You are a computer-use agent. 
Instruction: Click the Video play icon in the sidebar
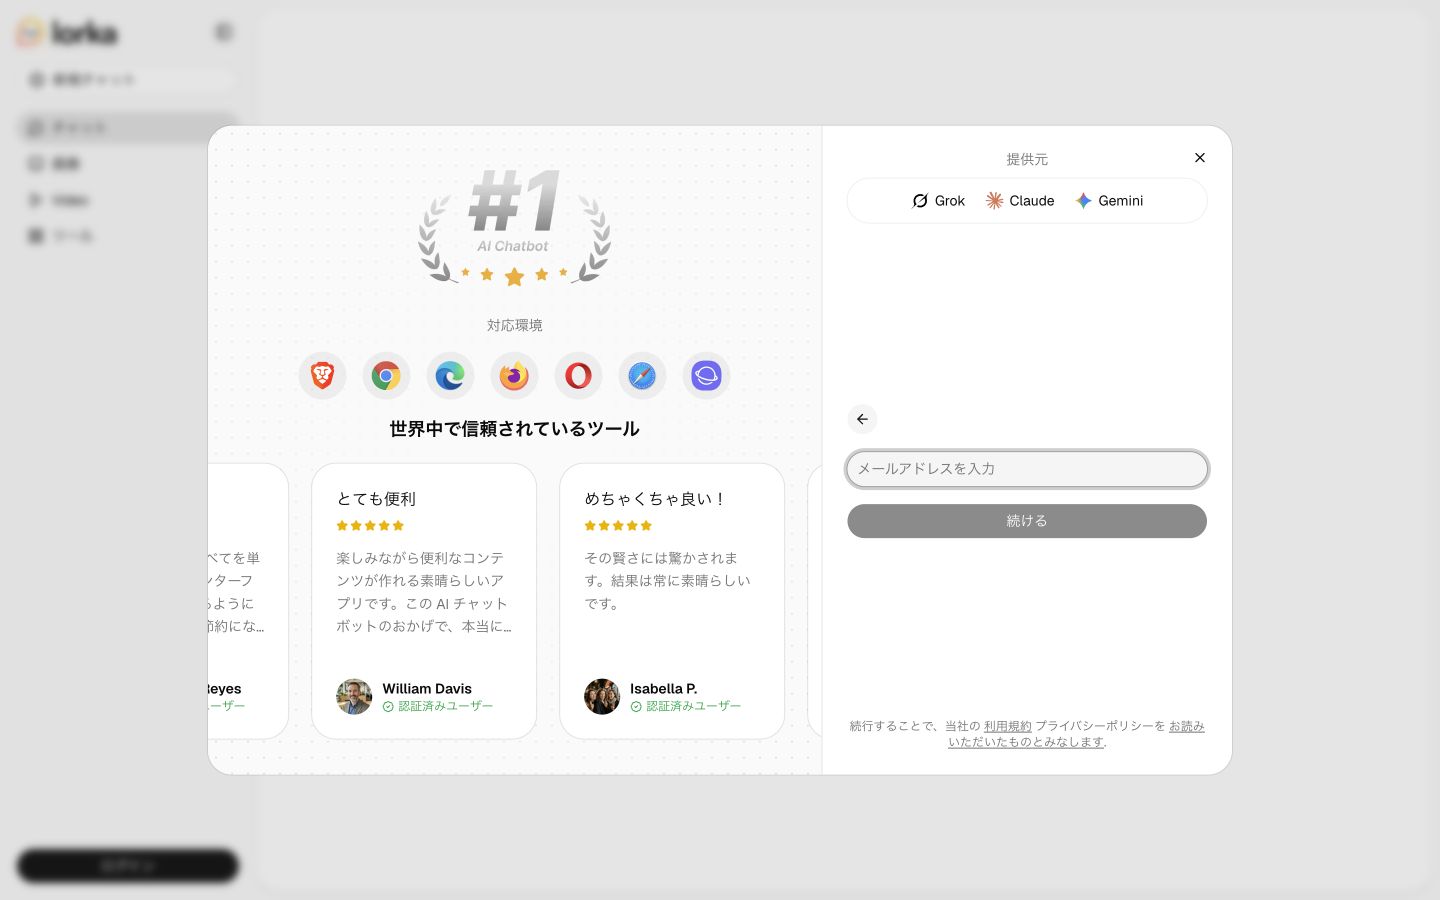[x=36, y=200]
